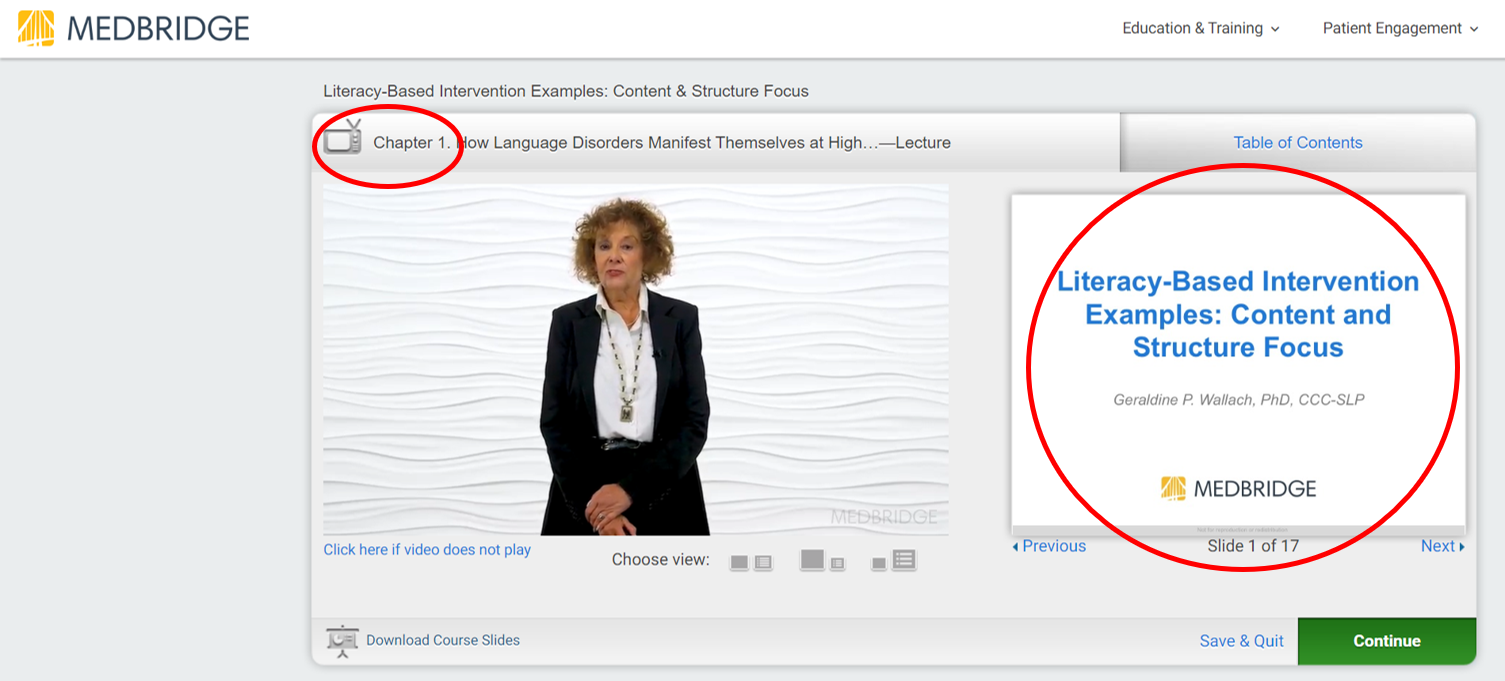1505x681 pixels.
Task: Click the Chapter 1 lecture title
Action: [x=662, y=142]
